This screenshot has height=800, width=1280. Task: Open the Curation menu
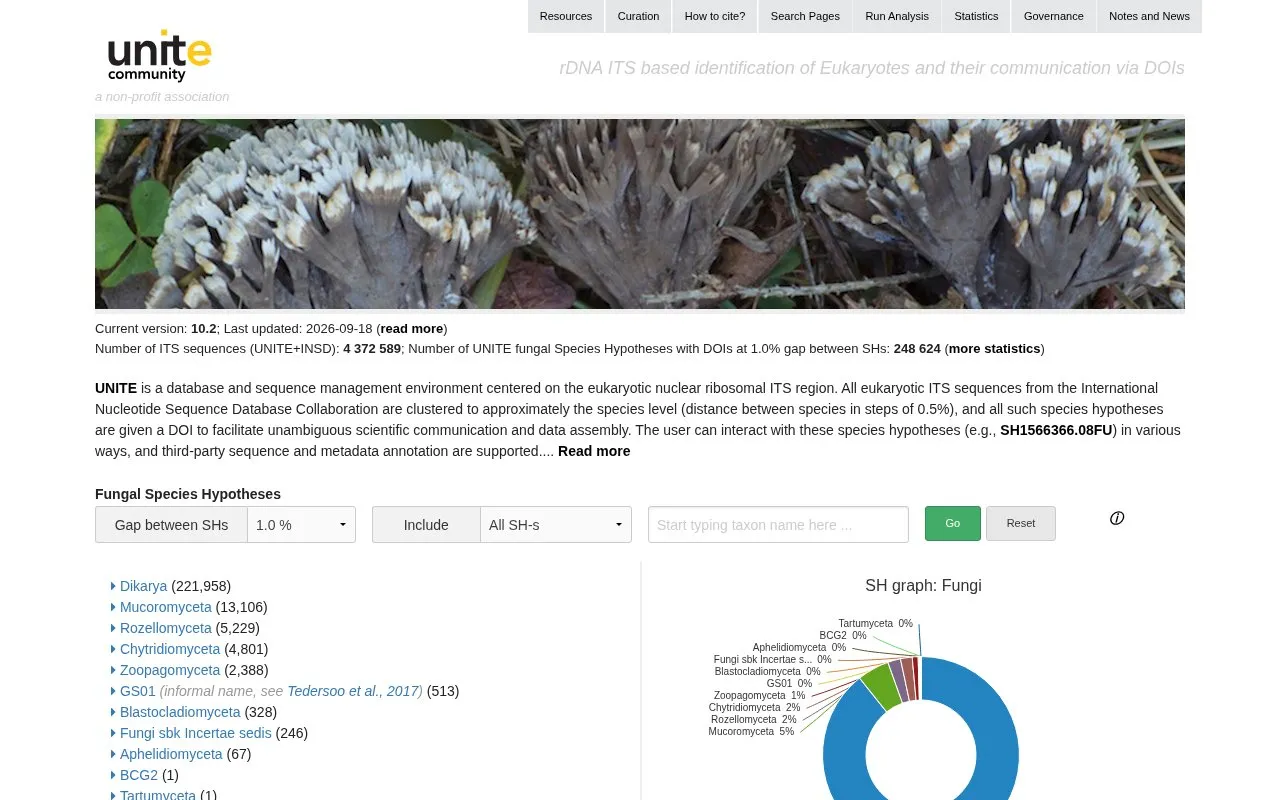coord(638,16)
